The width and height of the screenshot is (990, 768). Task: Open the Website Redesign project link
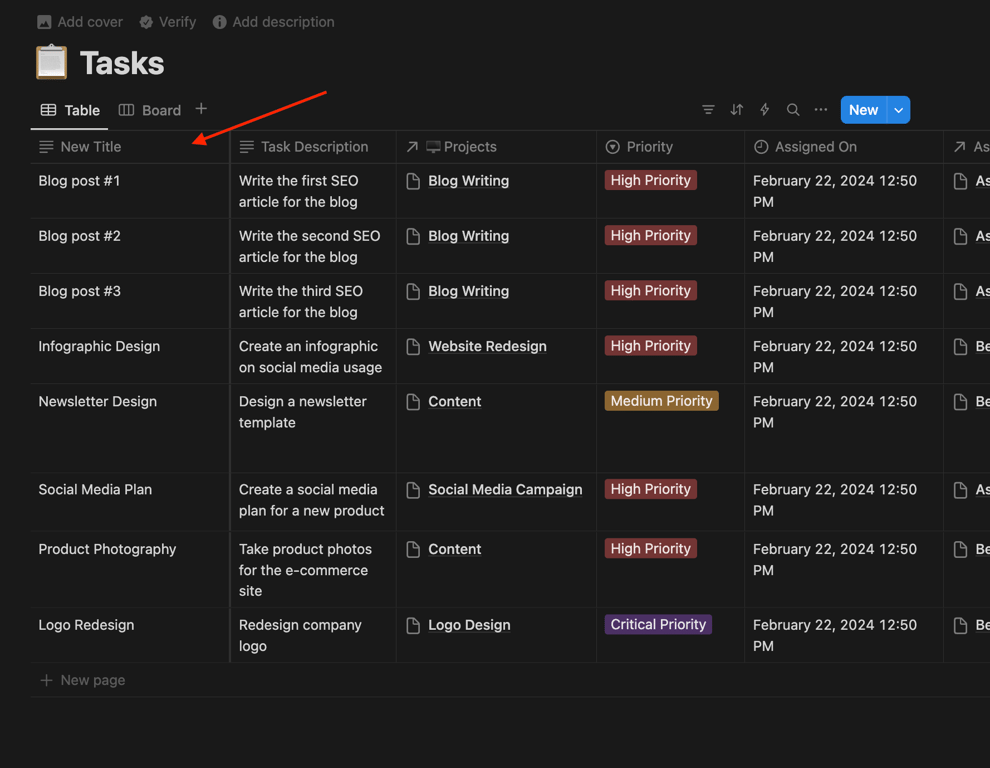[487, 346]
